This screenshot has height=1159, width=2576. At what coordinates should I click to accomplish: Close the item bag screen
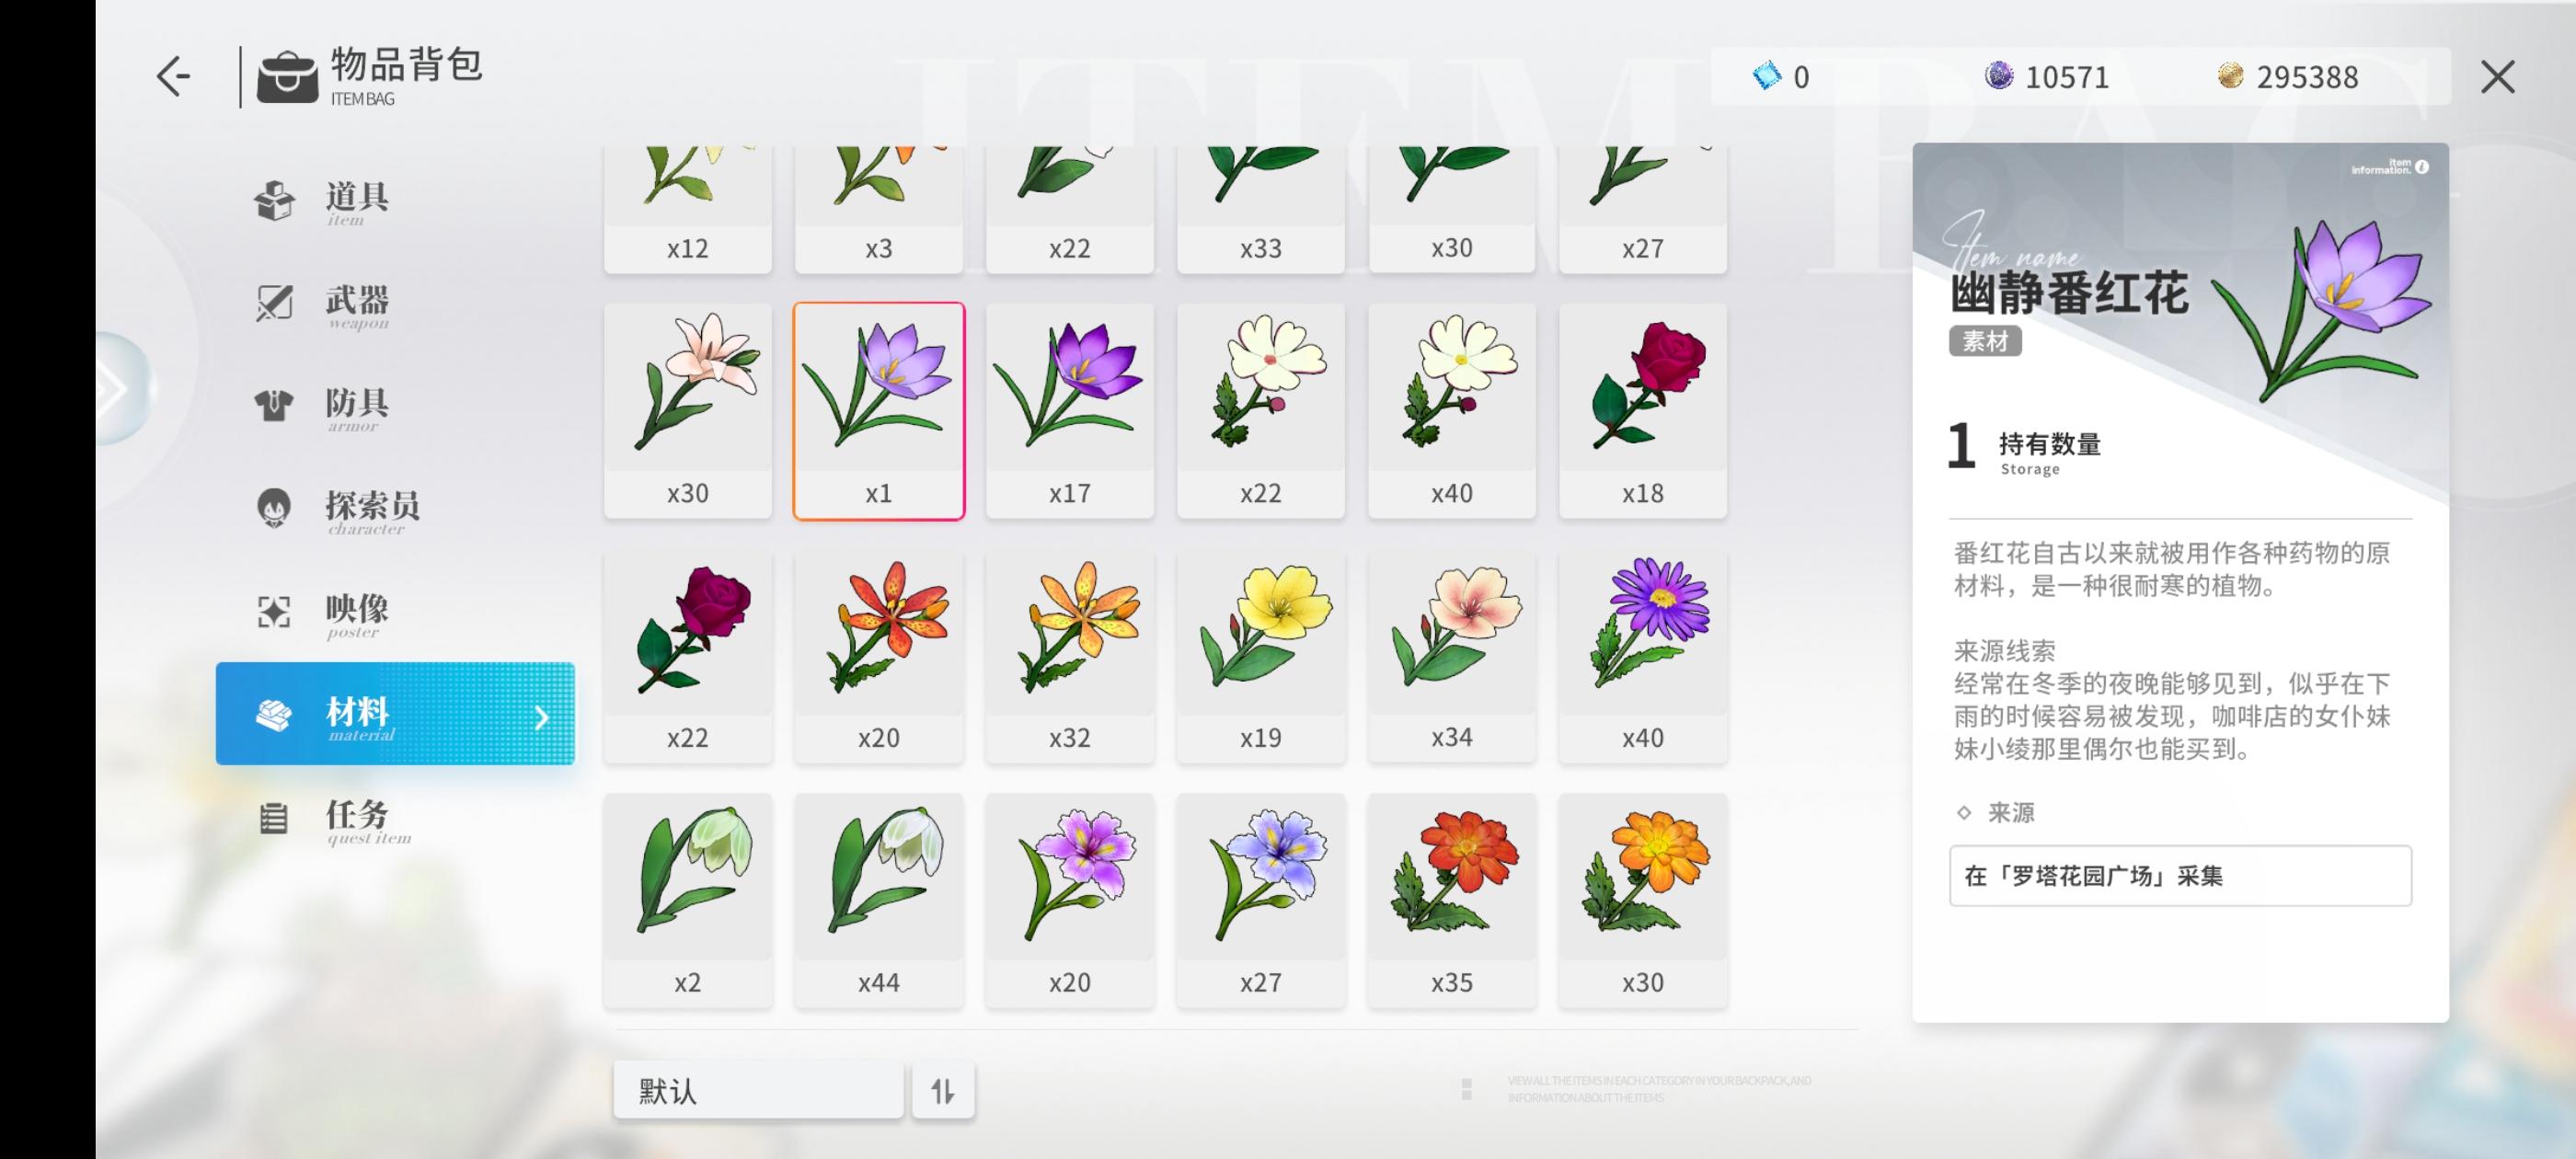[2497, 76]
